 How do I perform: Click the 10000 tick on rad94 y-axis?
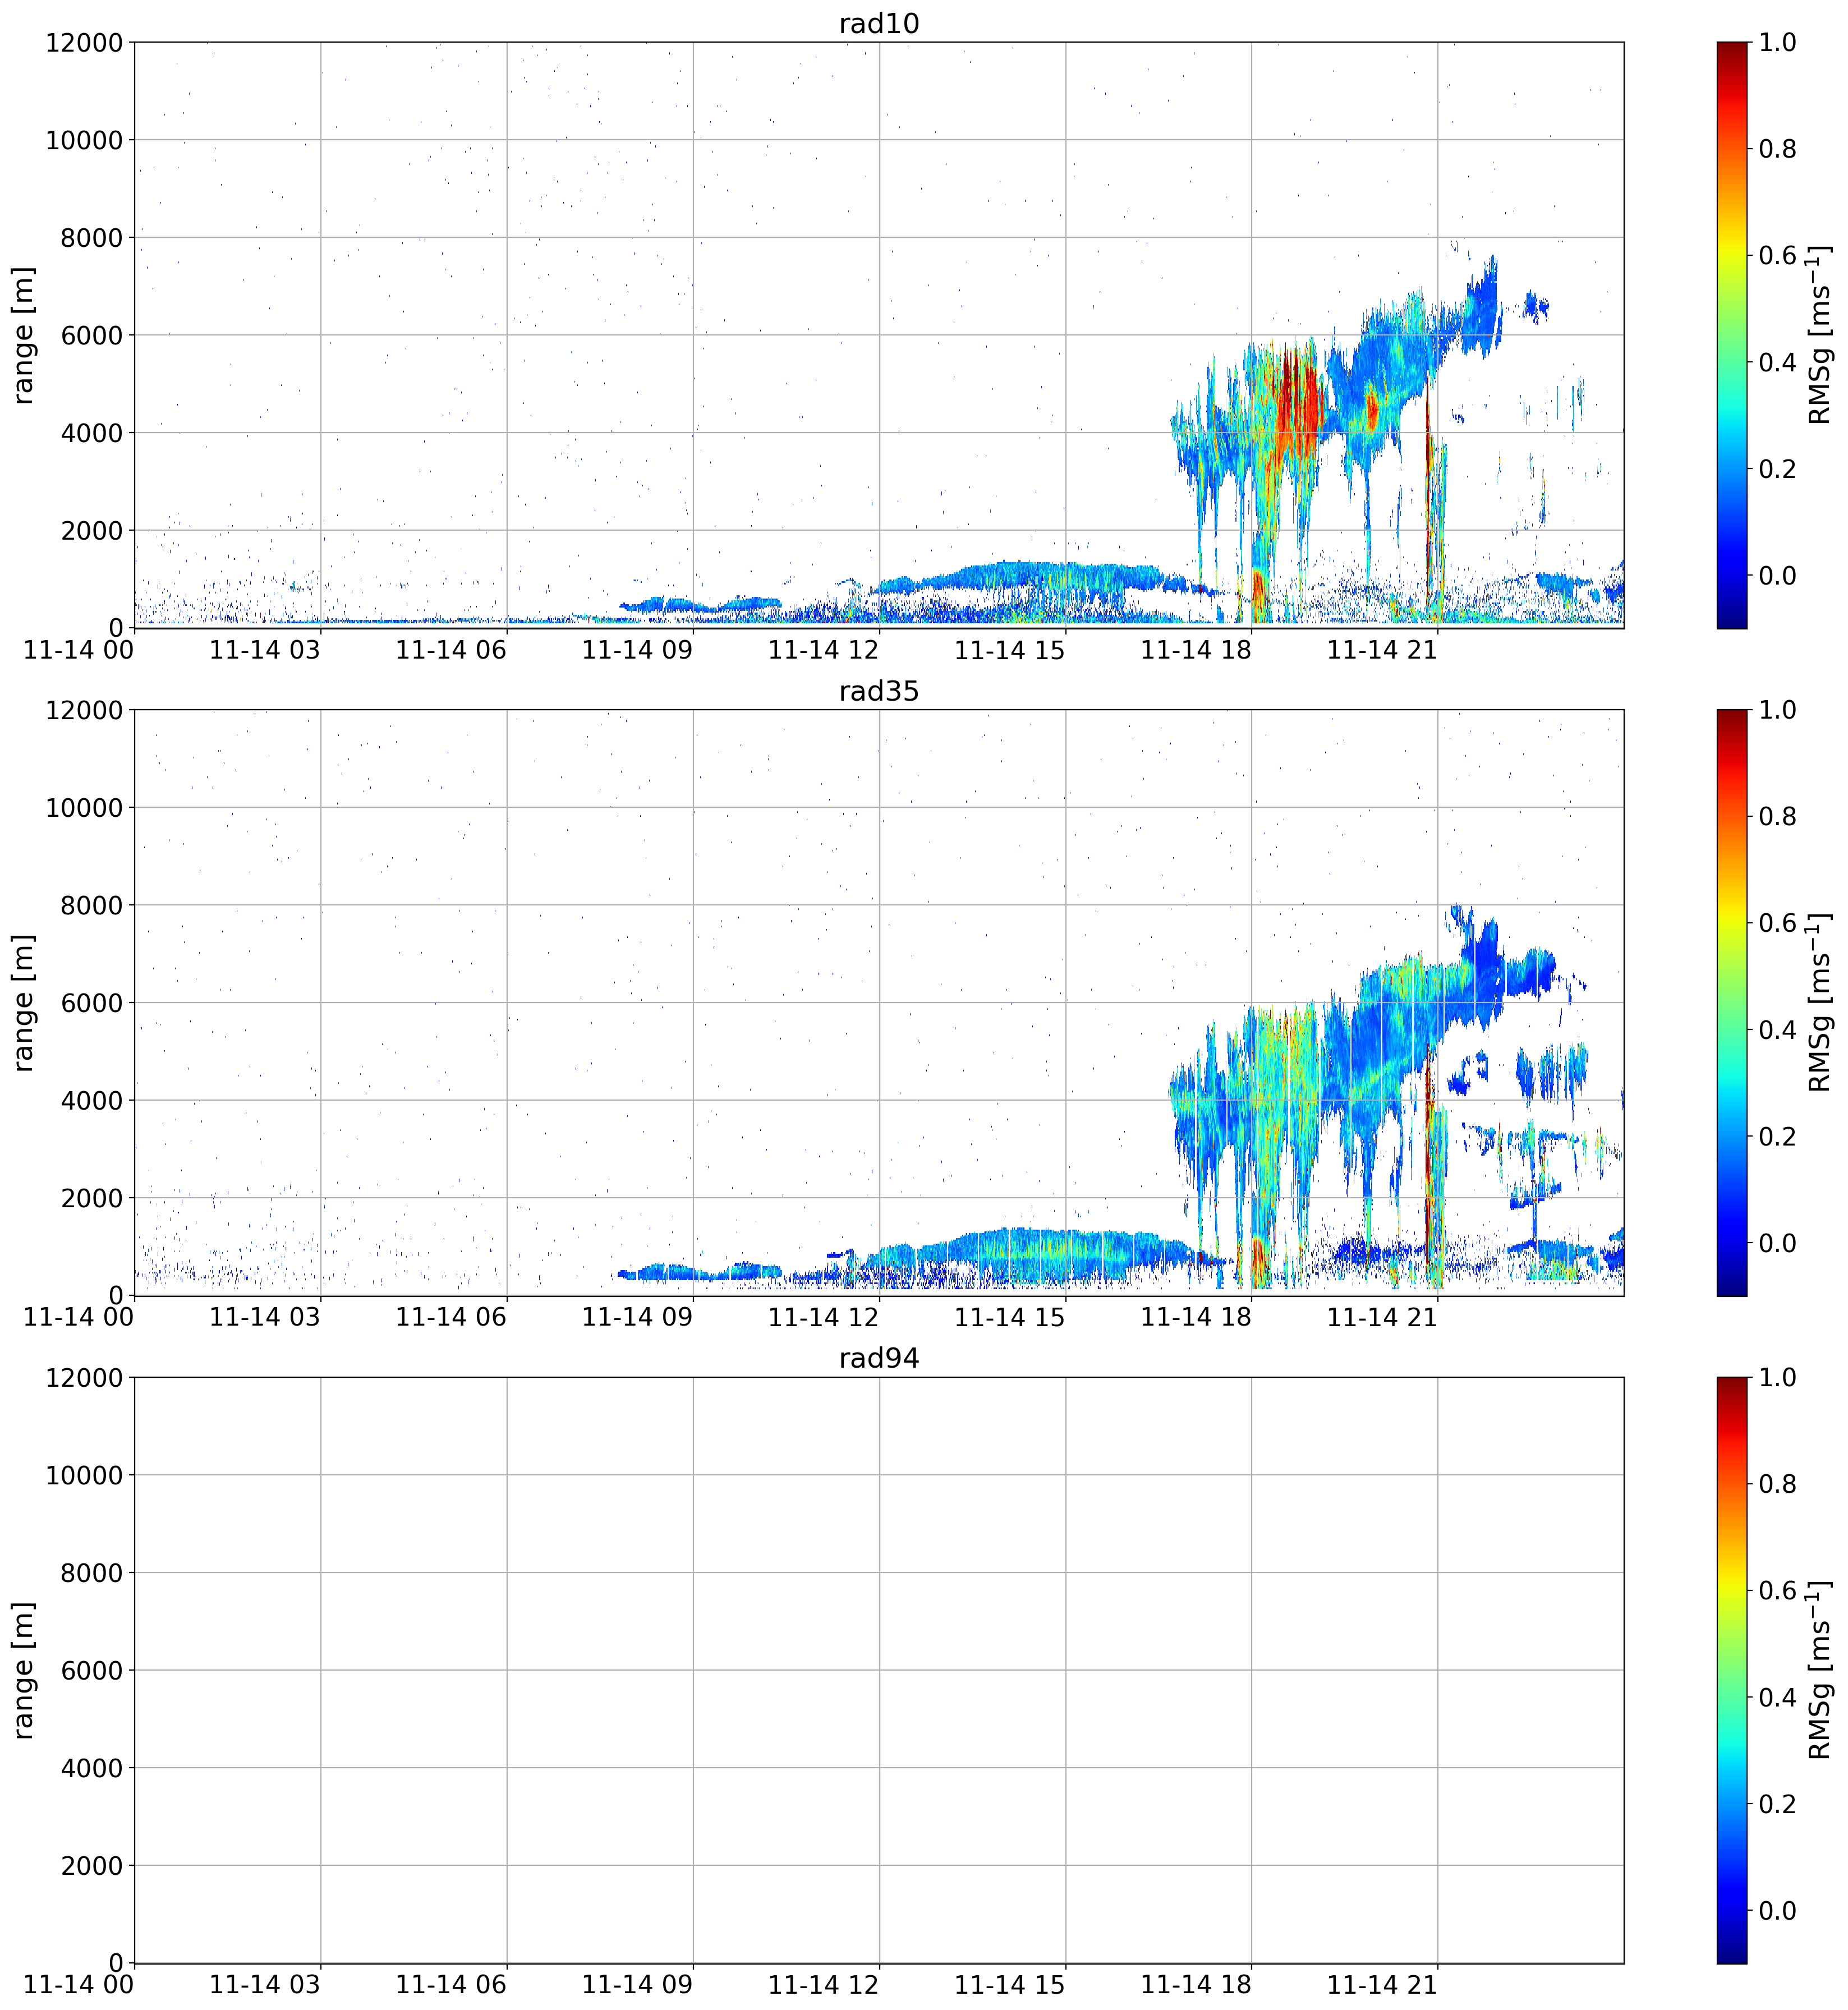[84, 1475]
